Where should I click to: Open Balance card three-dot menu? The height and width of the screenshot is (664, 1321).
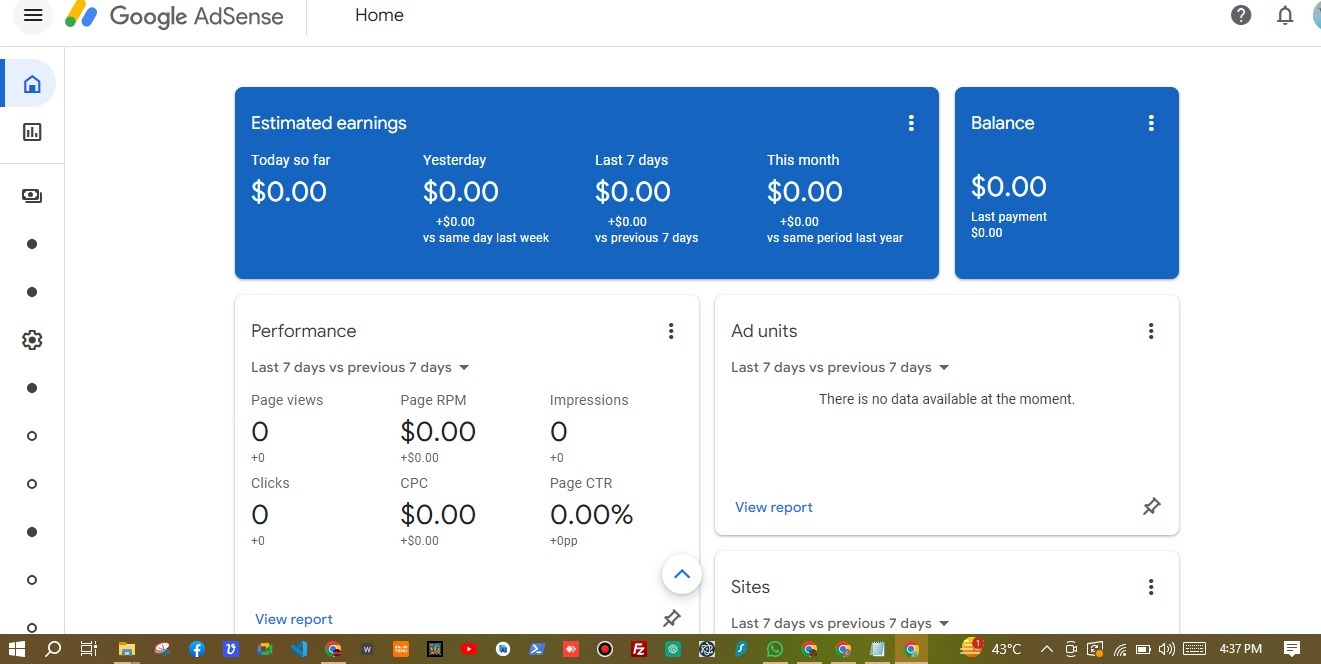click(x=1151, y=123)
